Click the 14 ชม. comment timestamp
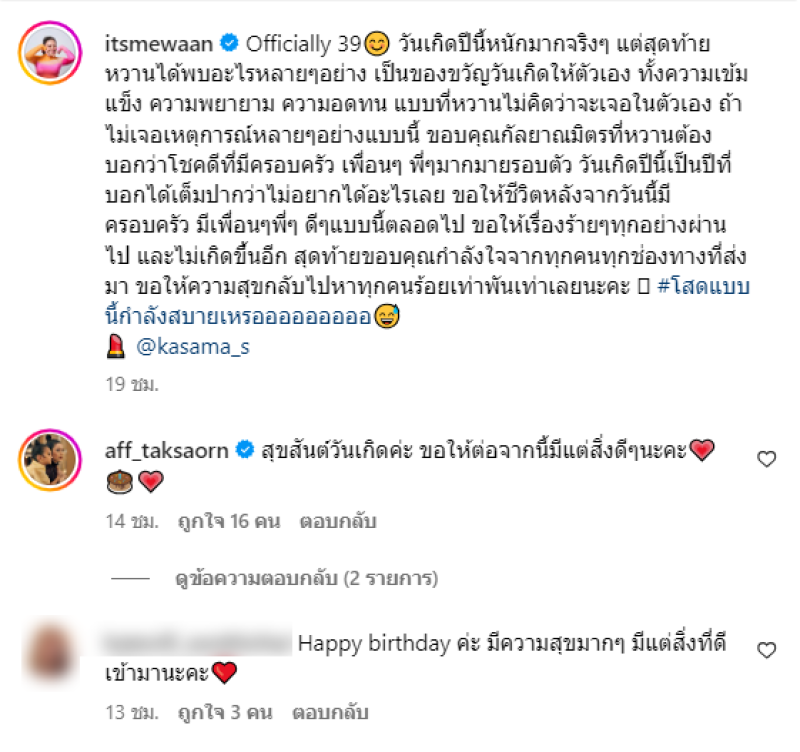This screenshot has height=752, width=800. 132,521
